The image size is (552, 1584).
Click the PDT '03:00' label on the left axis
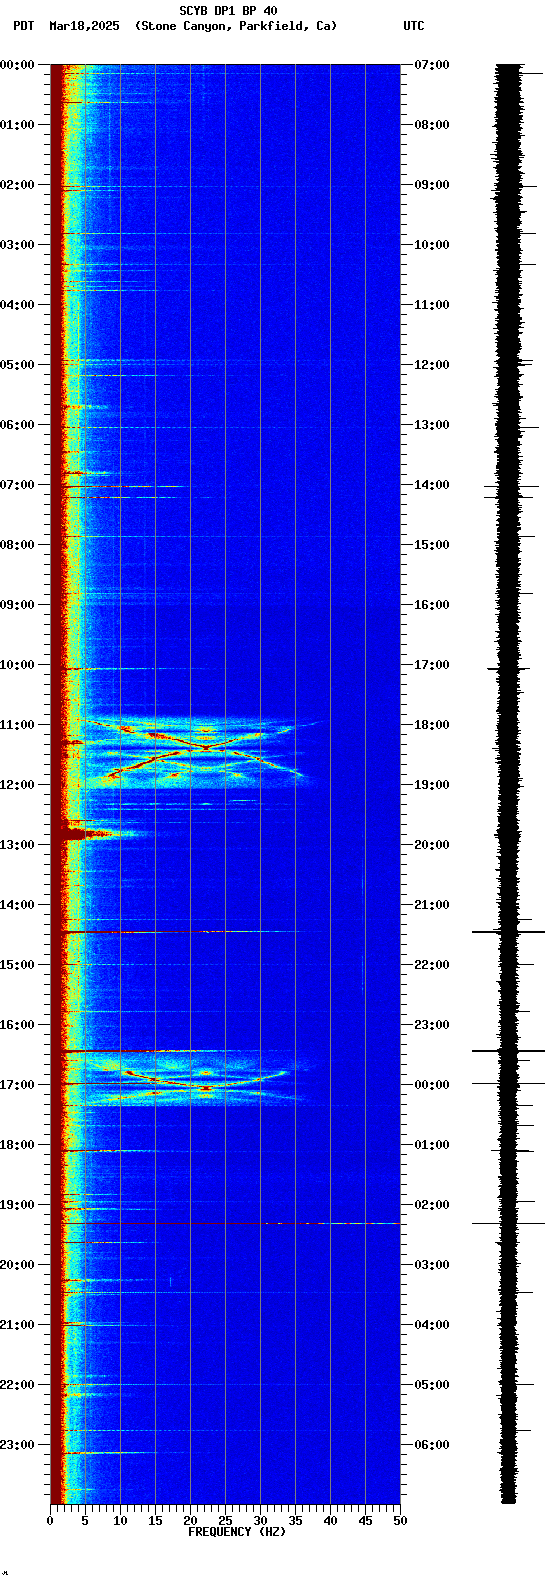point(18,245)
